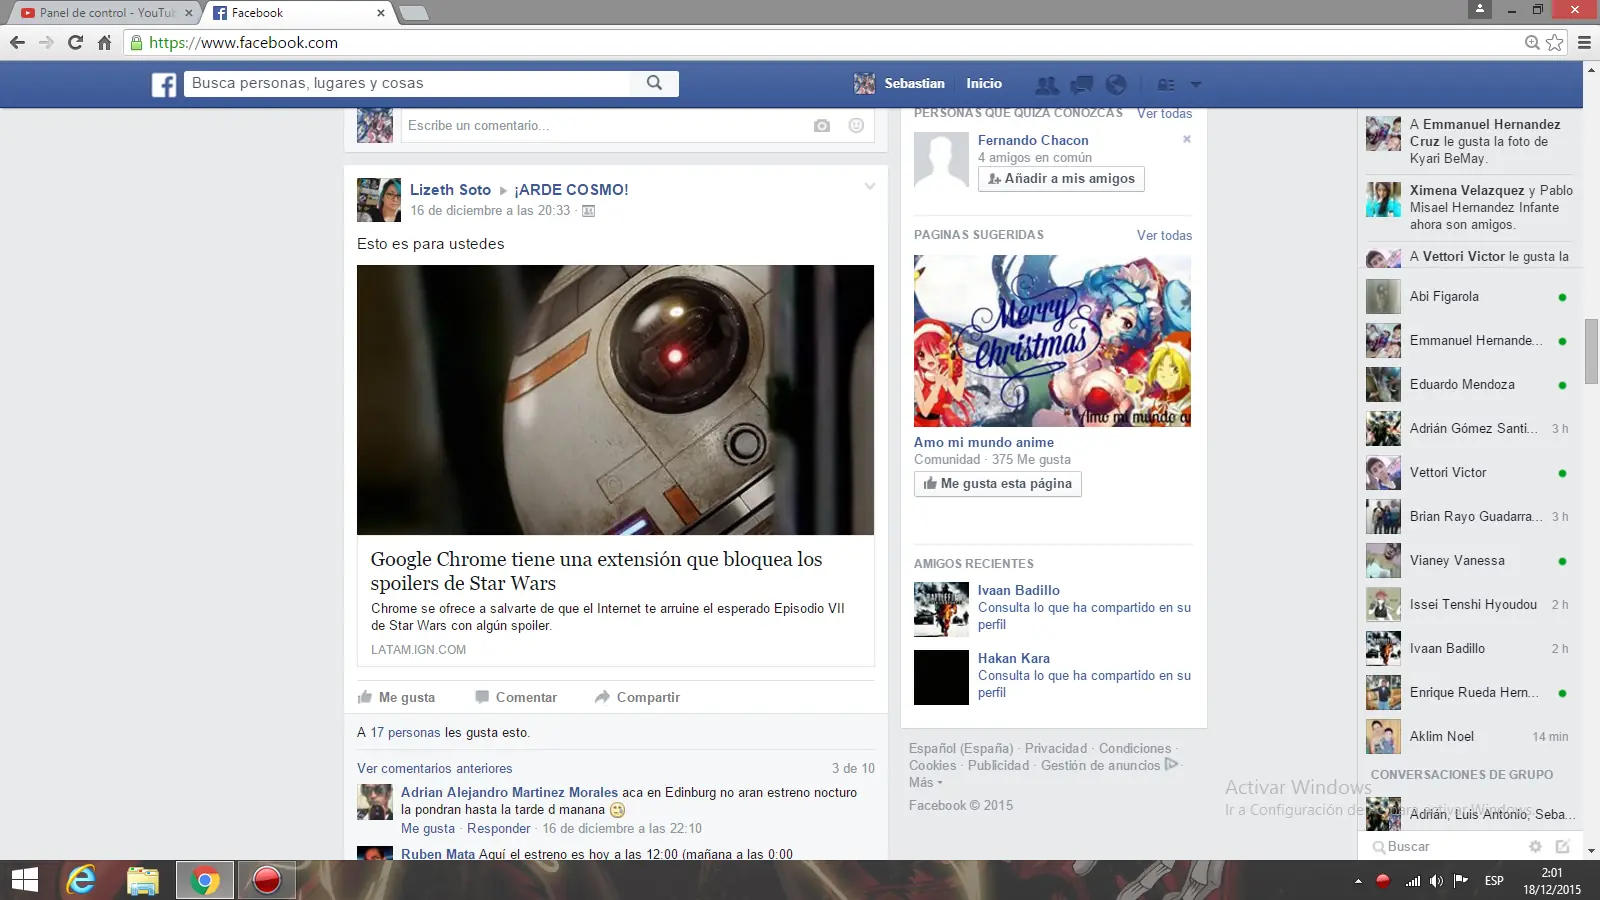Reload the page in Chrome
This screenshot has height=900, width=1600.
tap(75, 43)
